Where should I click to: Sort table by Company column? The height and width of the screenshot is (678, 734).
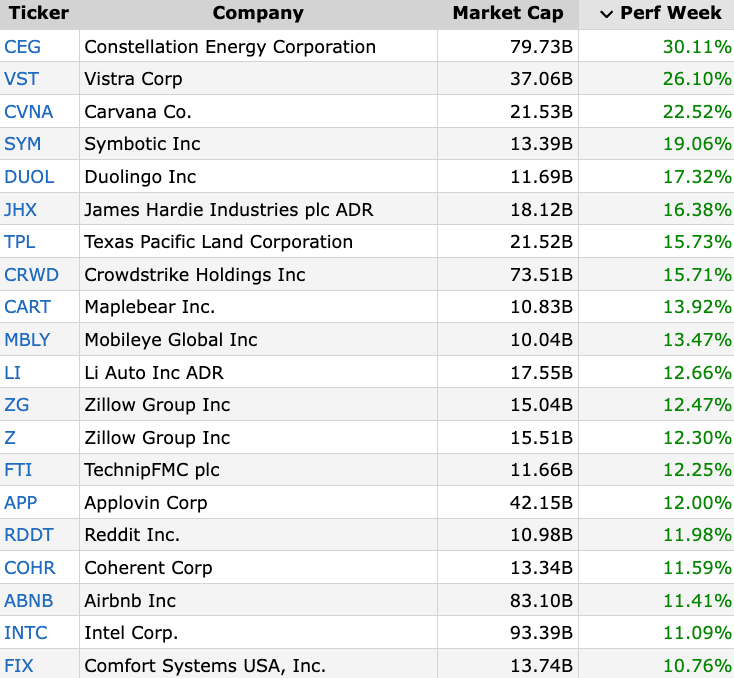click(x=258, y=13)
